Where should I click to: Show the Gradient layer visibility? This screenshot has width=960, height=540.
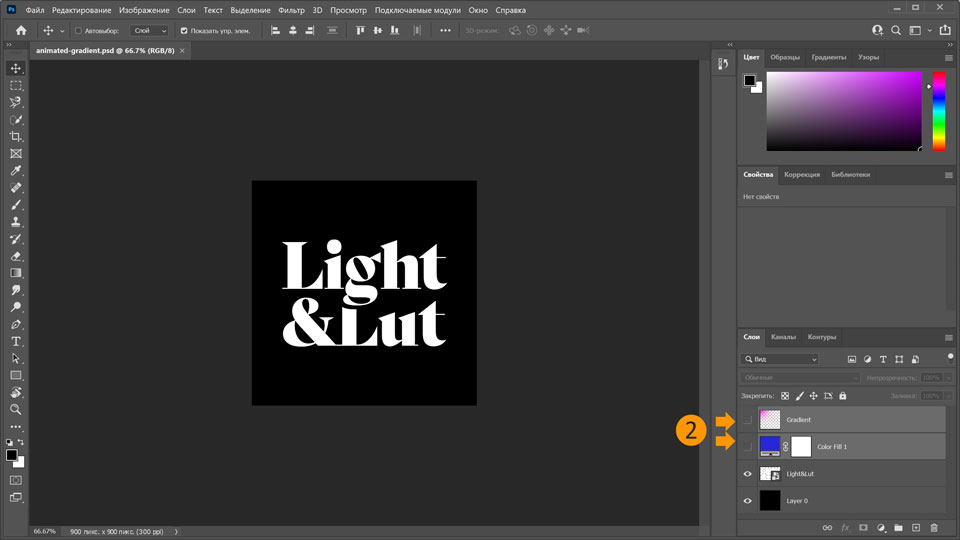[x=747, y=420]
